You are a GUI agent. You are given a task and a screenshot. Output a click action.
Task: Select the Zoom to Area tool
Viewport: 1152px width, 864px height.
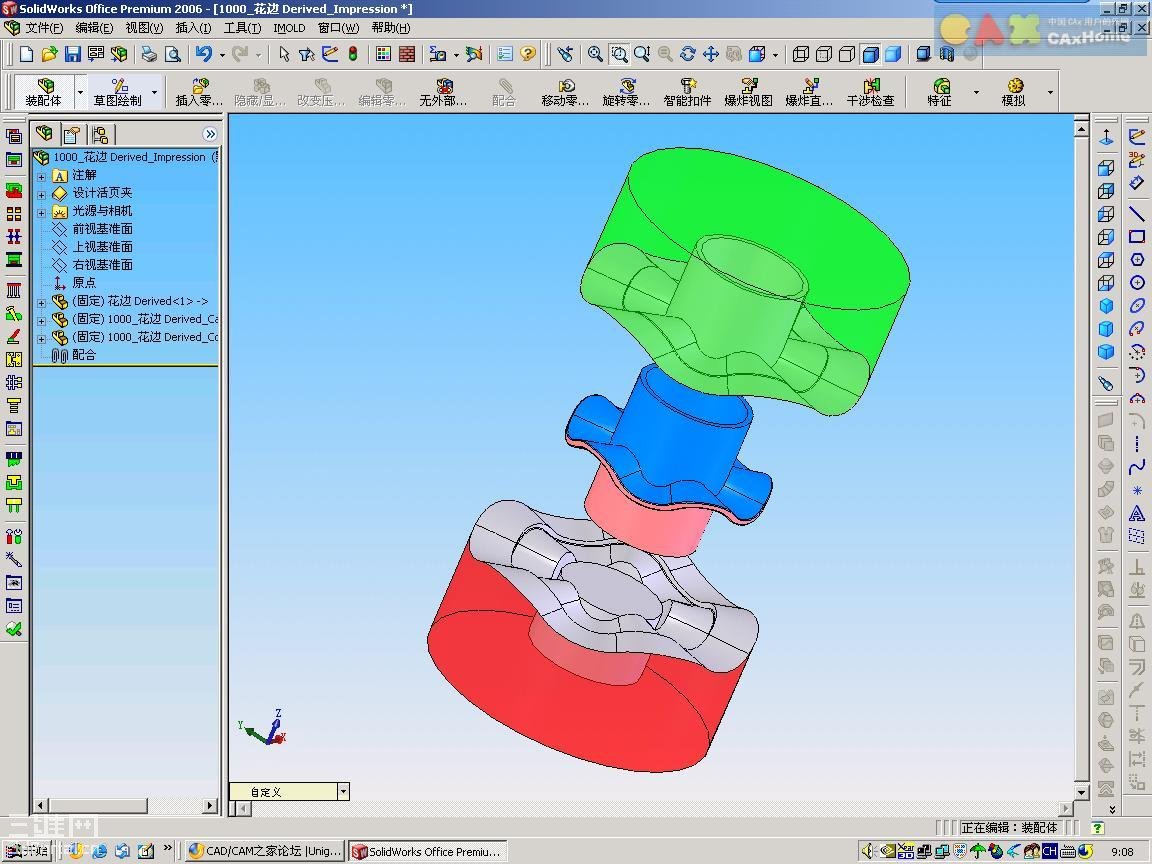pyautogui.click(x=619, y=54)
